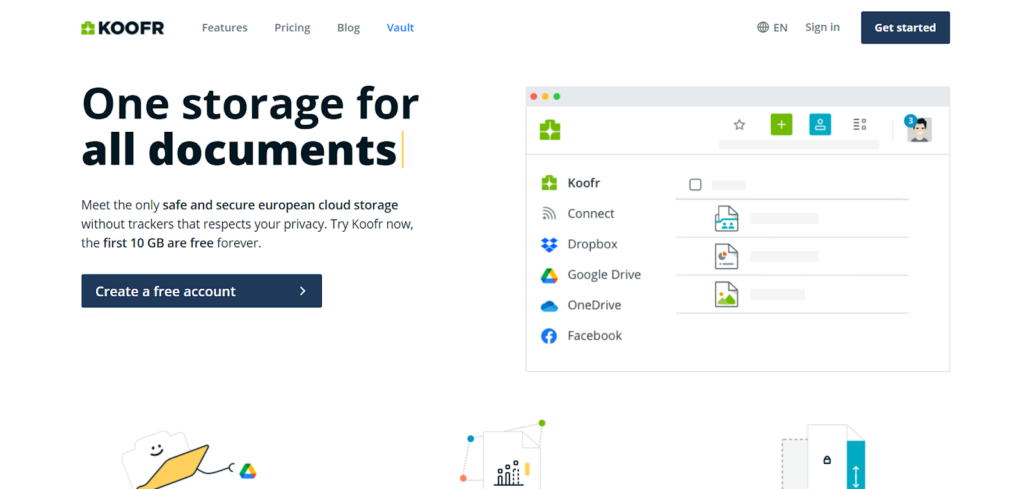Click the Google Drive logo in sidebar

click(549, 276)
